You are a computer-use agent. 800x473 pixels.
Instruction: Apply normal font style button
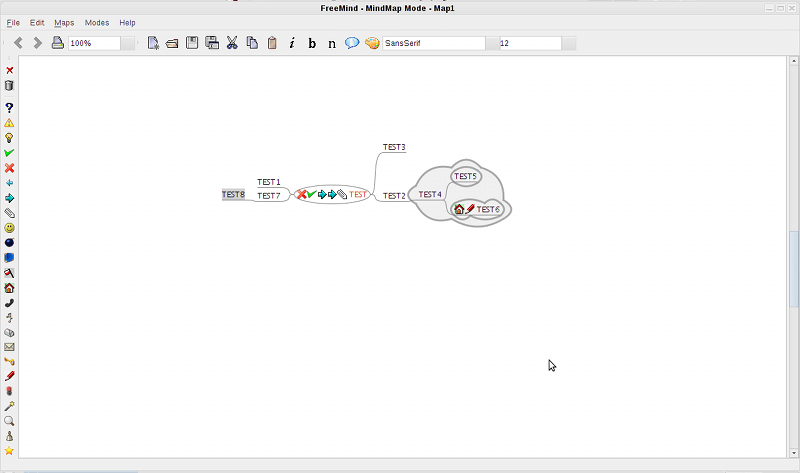[332, 43]
